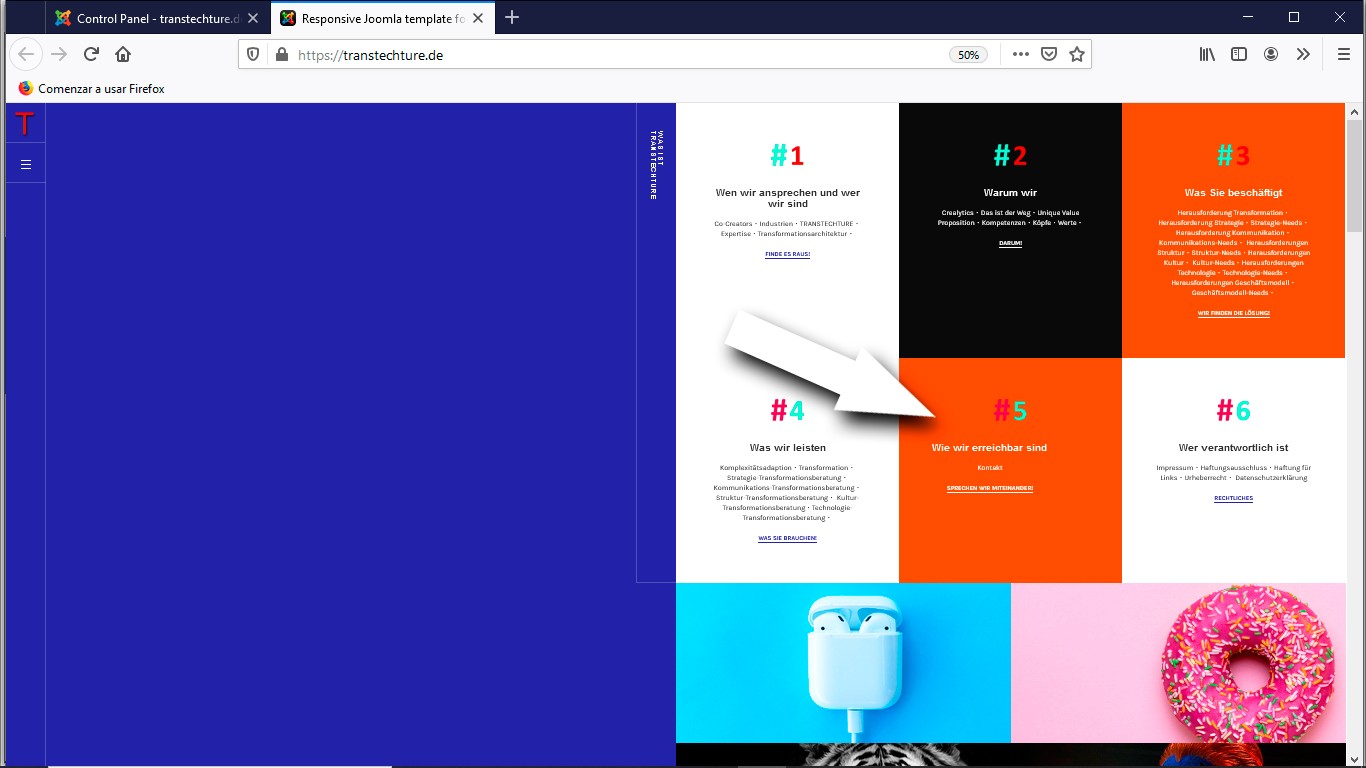Open the Firefox account menu
This screenshot has width=1366, height=768.
tap(1271, 55)
